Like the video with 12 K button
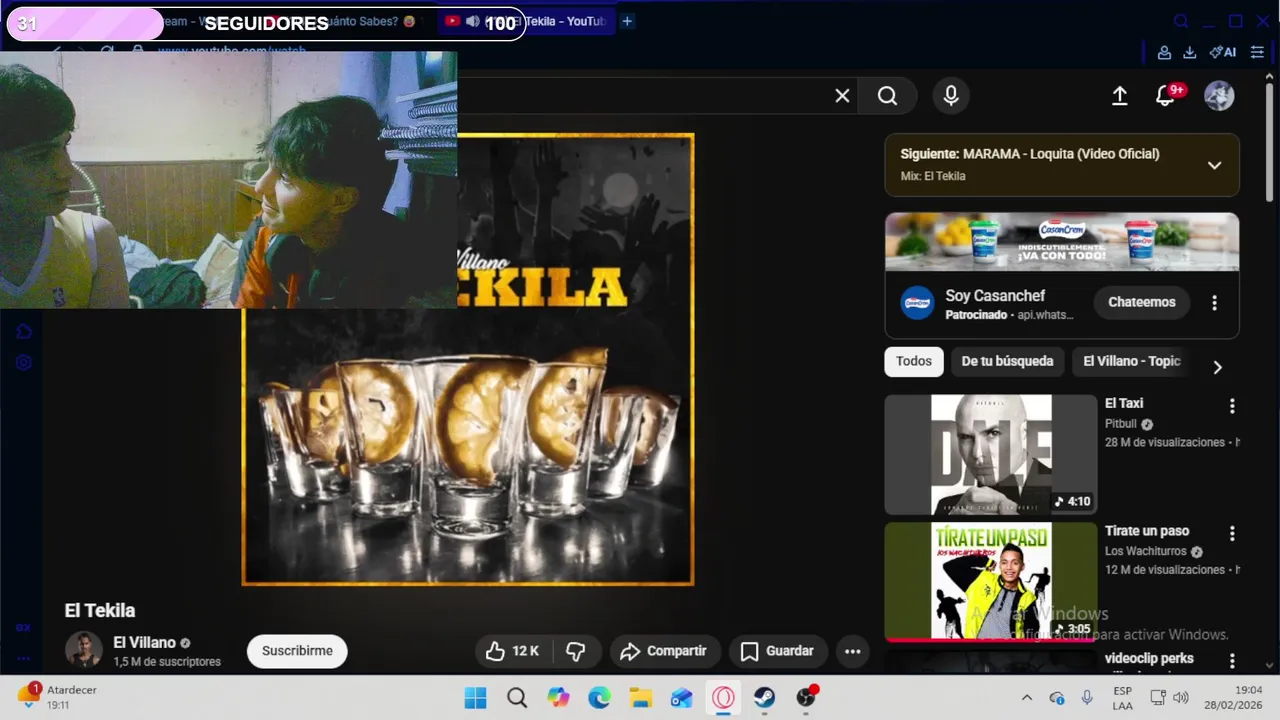This screenshot has height=720, width=1280. [x=513, y=651]
